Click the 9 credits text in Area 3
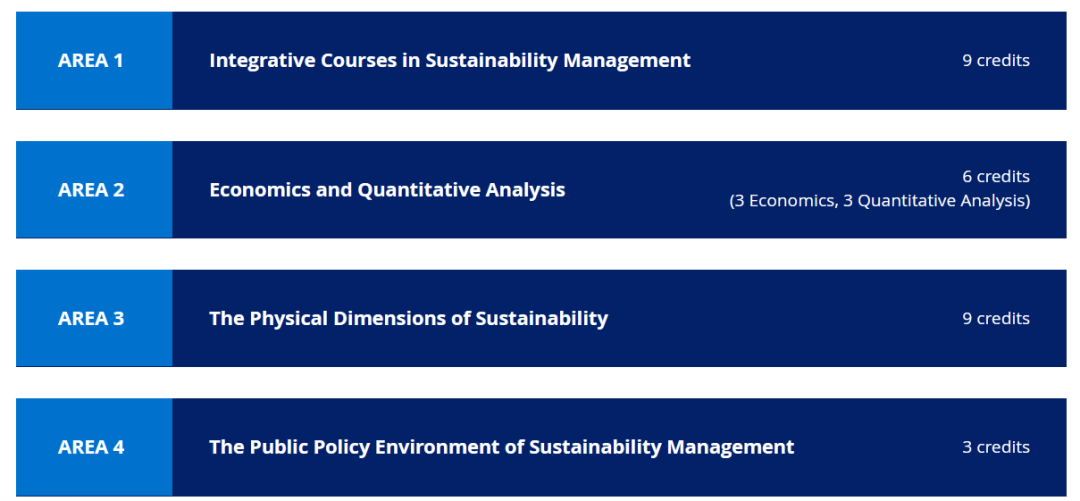 [996, 318]
